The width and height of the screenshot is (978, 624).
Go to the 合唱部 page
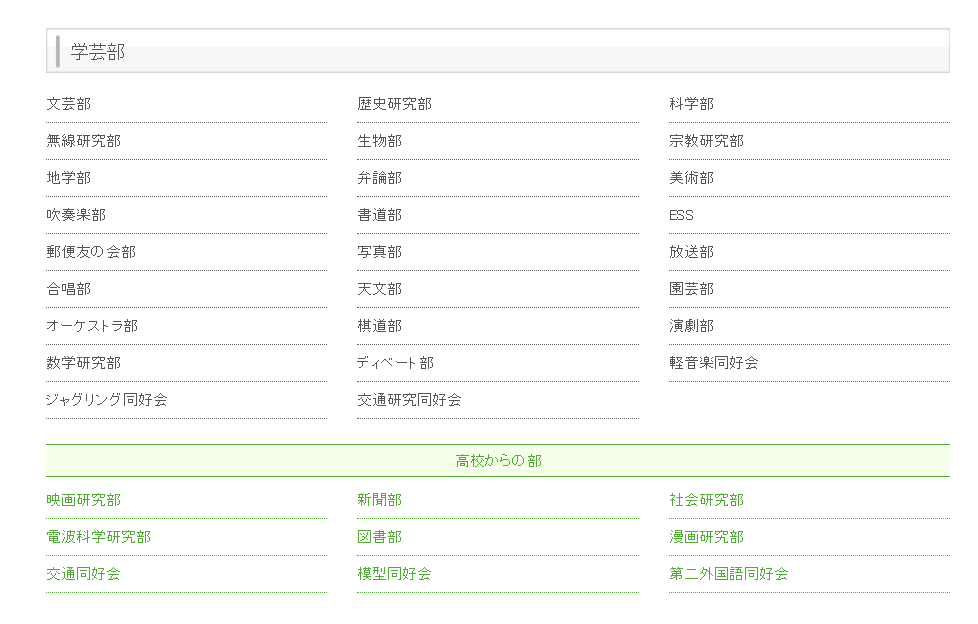(69, 289)
